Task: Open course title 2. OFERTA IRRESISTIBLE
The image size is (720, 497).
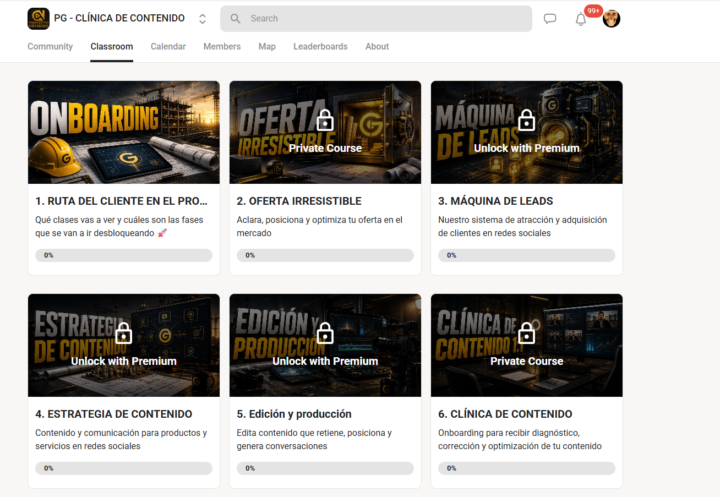Action: 299,201
